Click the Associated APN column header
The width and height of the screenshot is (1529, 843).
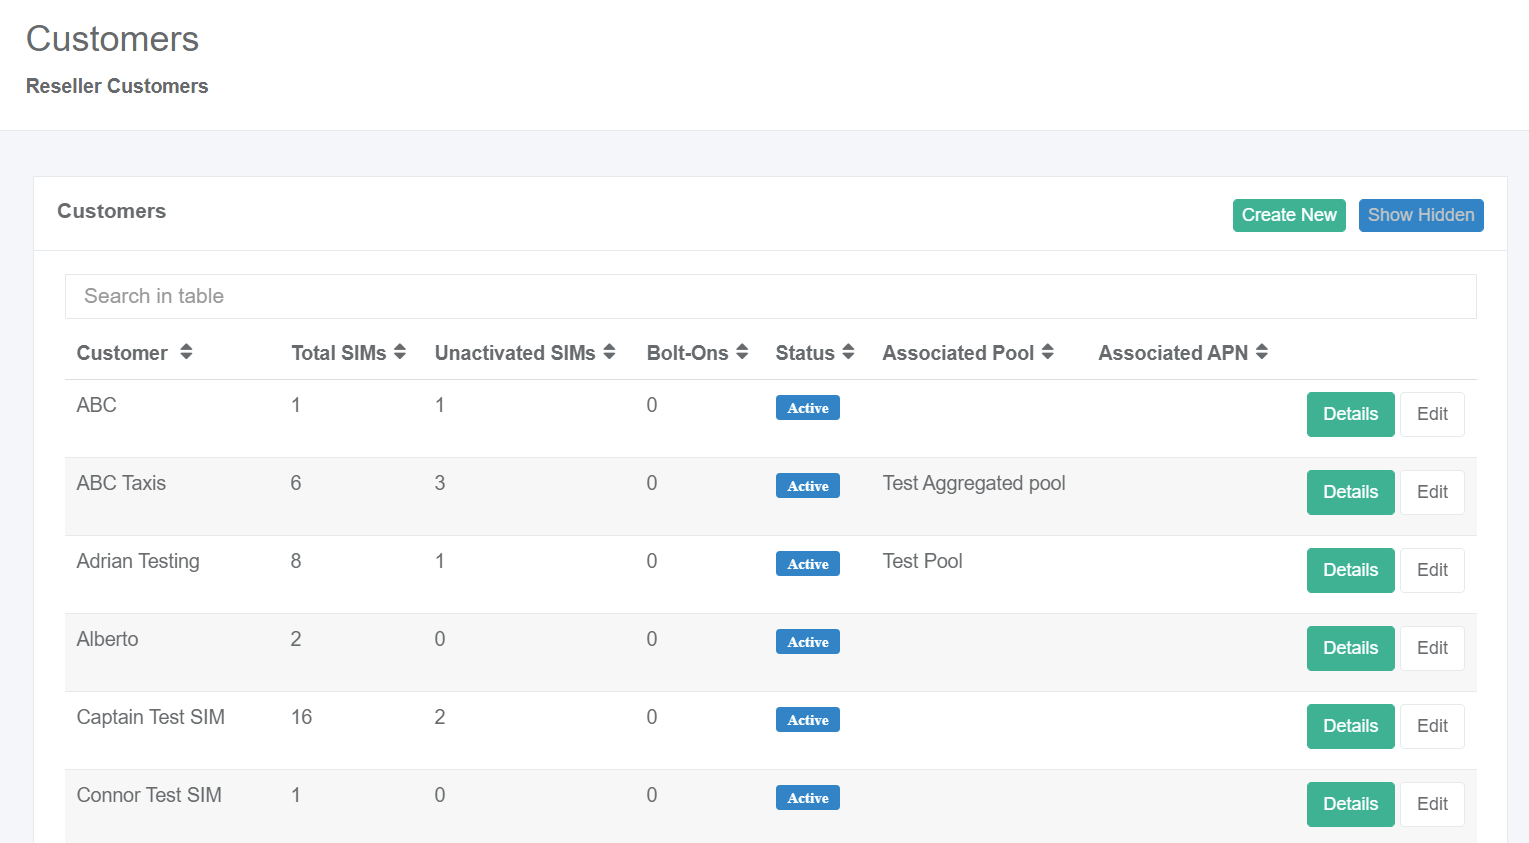pyautogui.click(x=1173, y=353)
